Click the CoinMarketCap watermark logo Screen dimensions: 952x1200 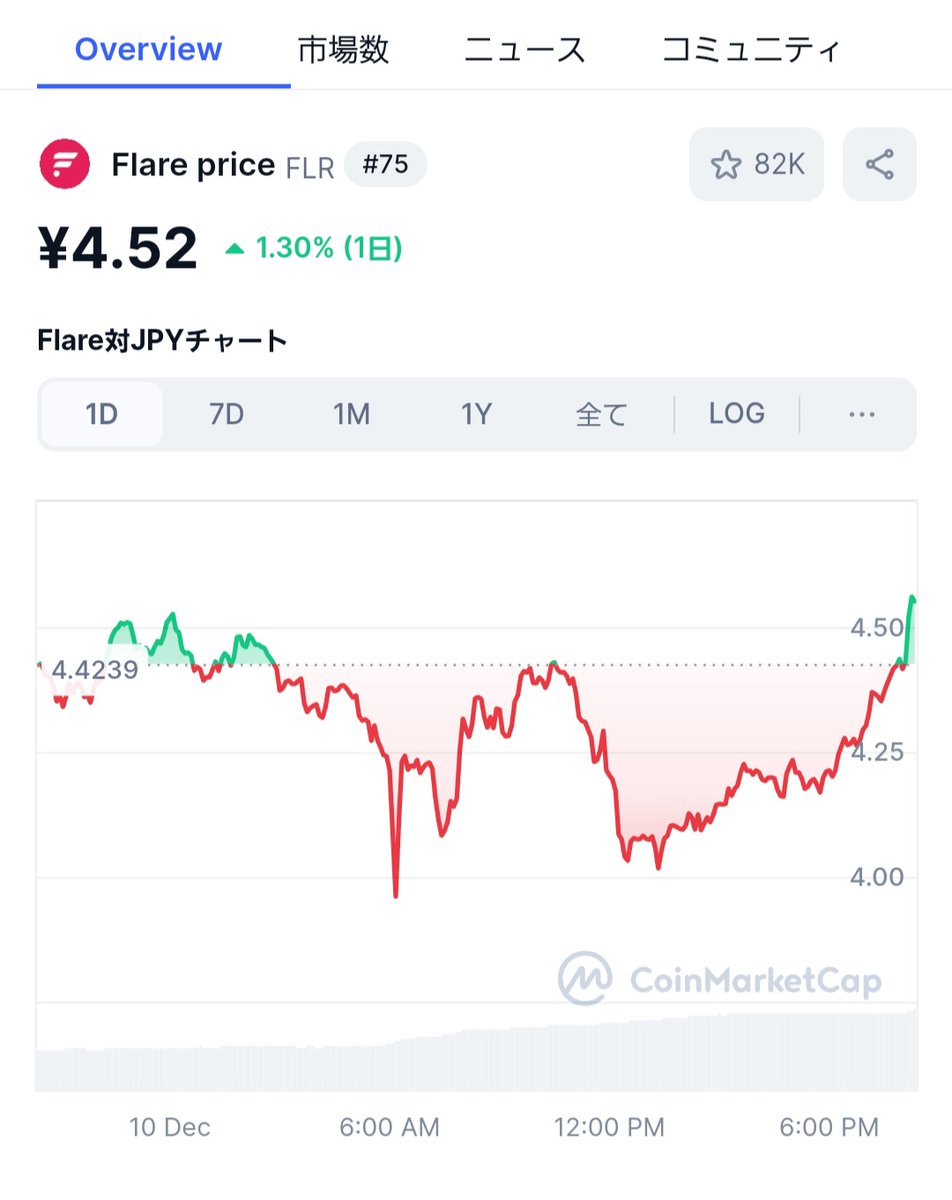(720, 978)
